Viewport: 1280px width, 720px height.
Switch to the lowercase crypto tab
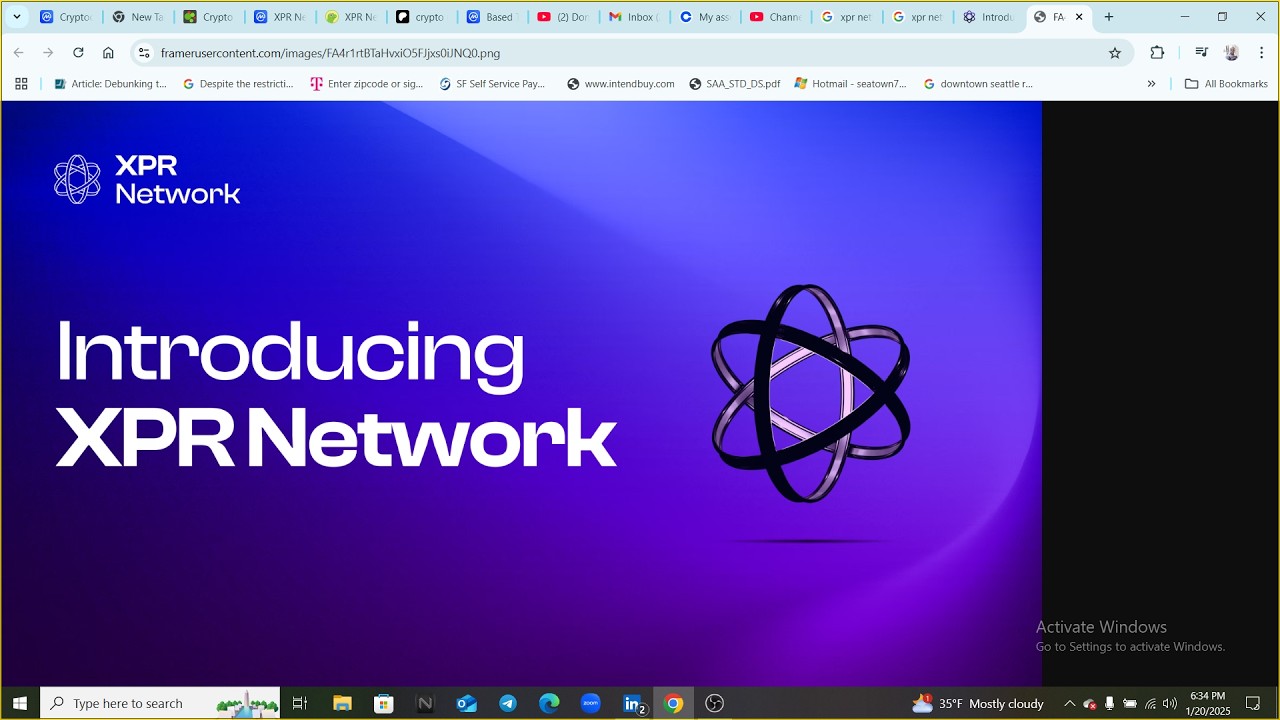tap(421, 17)
